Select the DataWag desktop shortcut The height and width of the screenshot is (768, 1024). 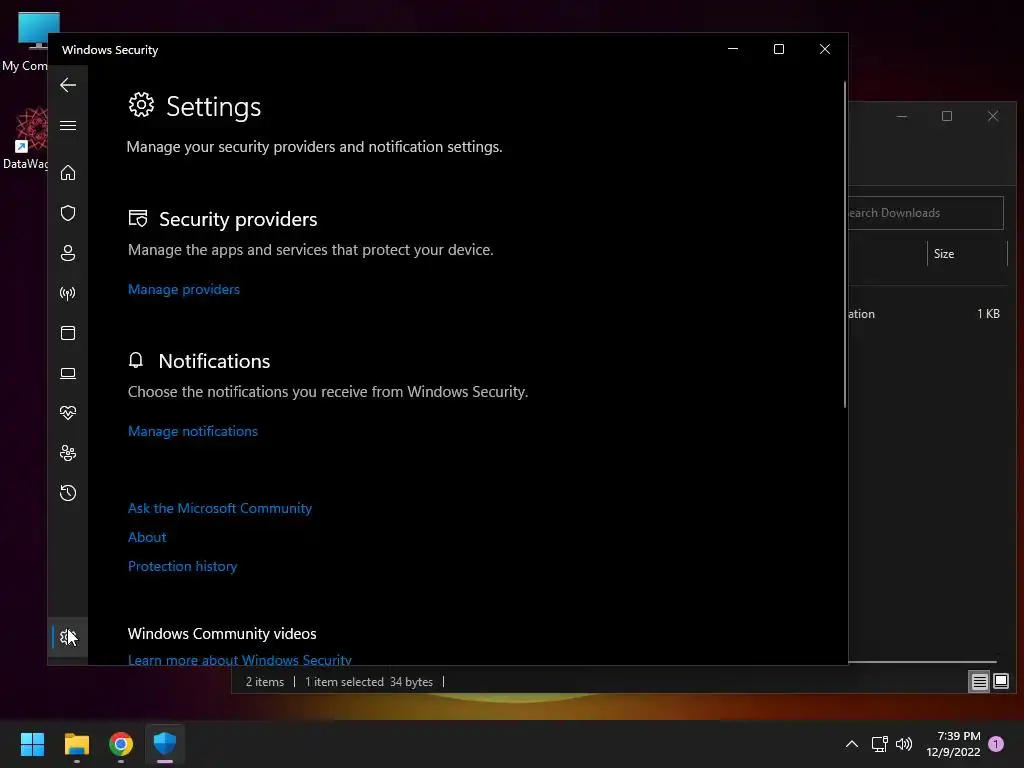coord(27,138)
